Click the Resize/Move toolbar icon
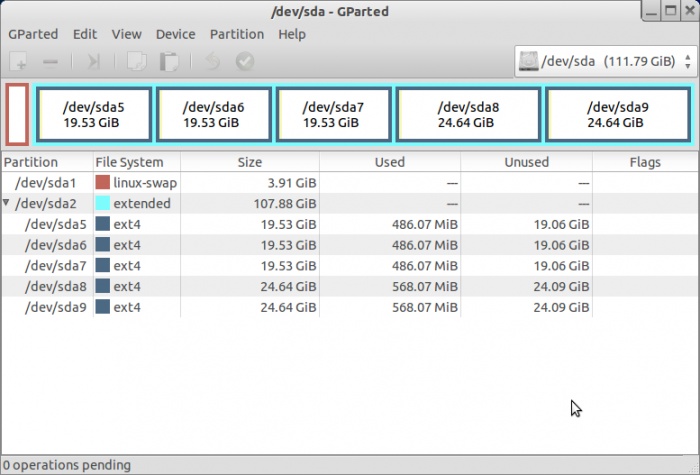700x475 pixels. pos(93,62)
